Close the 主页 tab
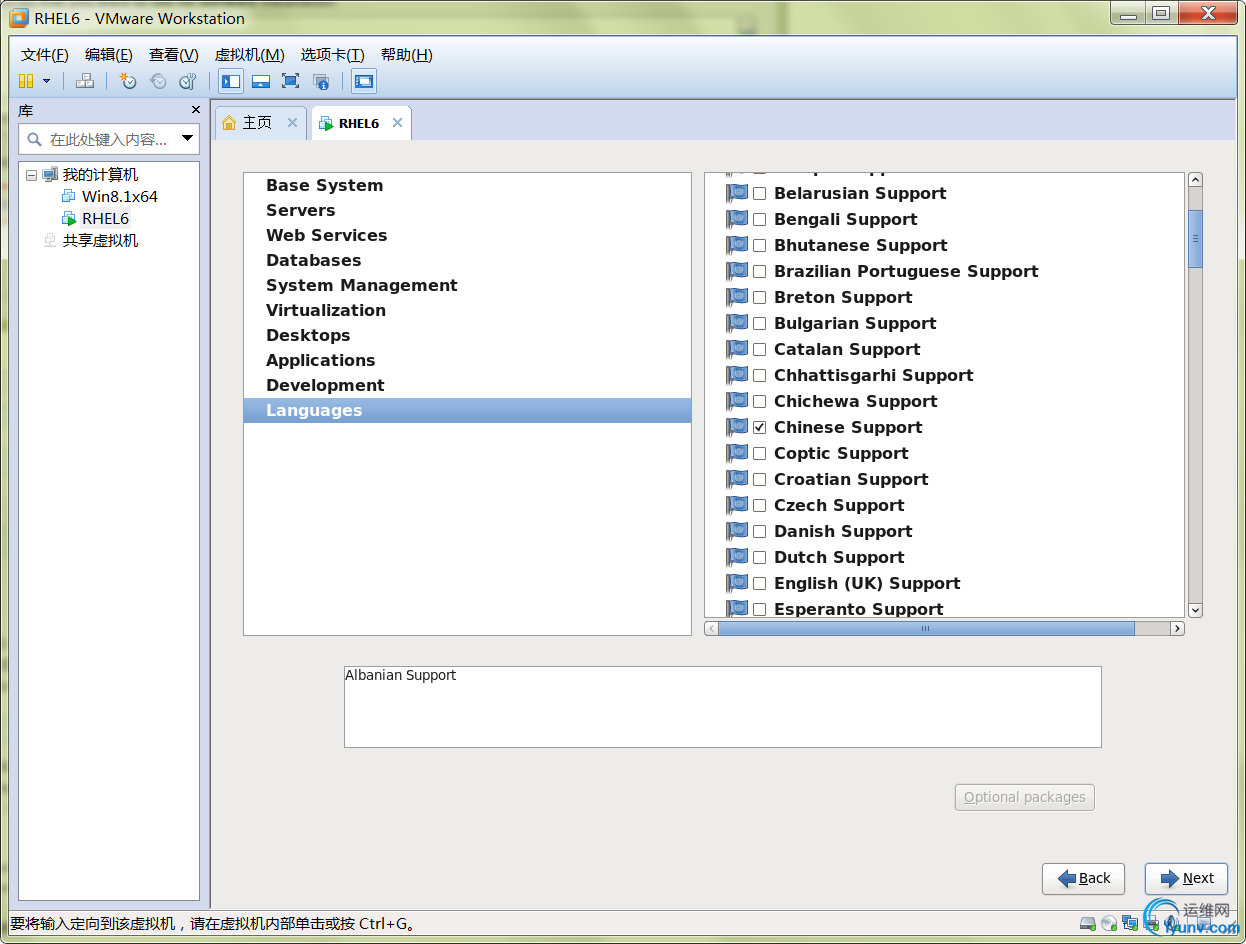 [292, 122]
